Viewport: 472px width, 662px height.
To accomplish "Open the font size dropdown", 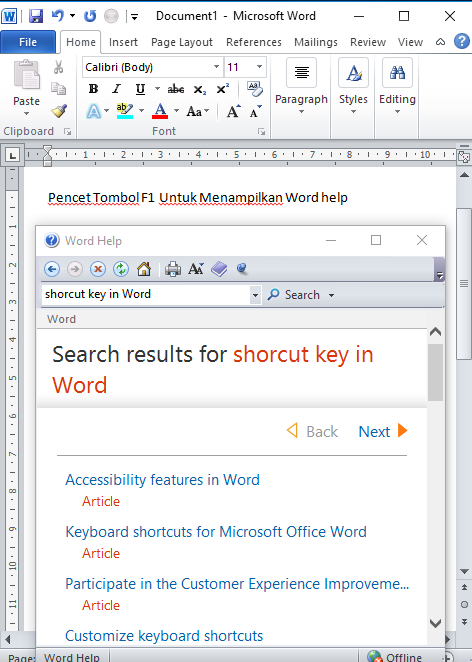I will pyautogui.click(x=259, y=67).
